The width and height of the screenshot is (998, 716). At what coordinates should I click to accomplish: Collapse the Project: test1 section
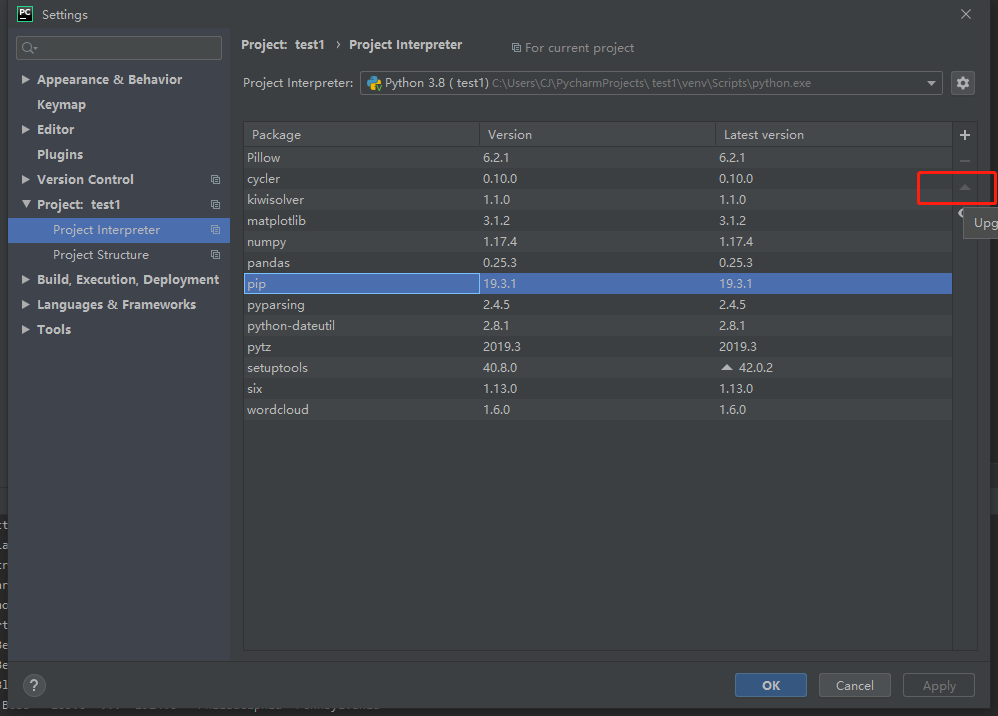click(25, 204)
